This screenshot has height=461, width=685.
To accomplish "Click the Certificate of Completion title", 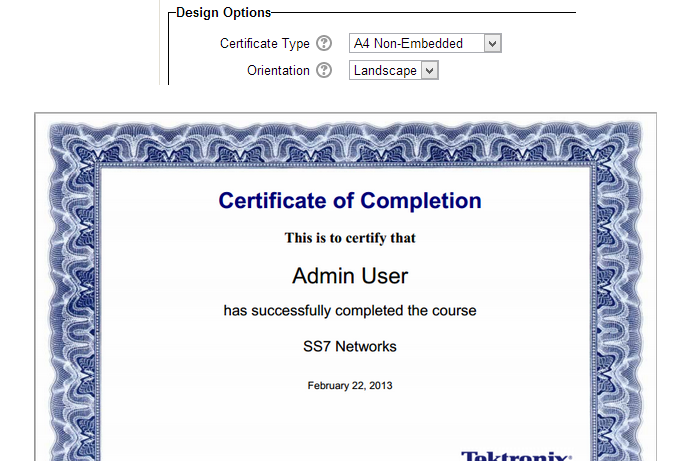I will [350, 201].
